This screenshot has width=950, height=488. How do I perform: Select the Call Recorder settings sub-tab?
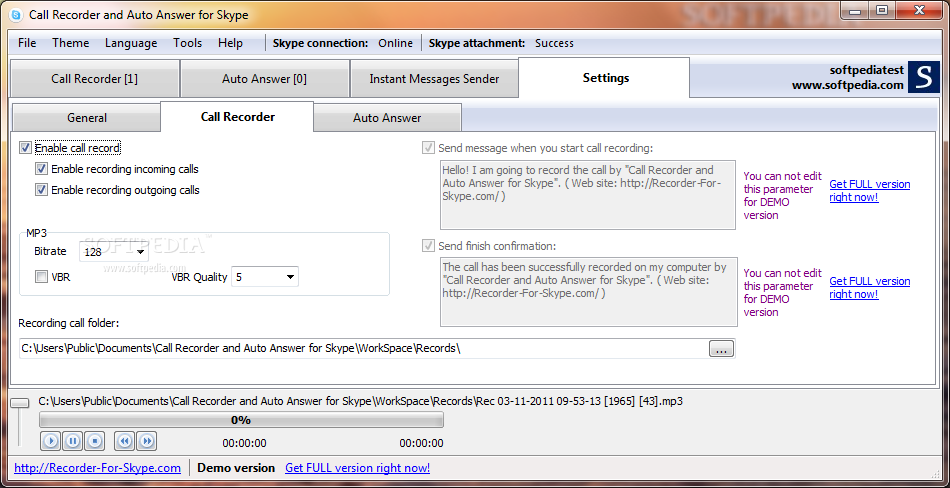(238, 116)
